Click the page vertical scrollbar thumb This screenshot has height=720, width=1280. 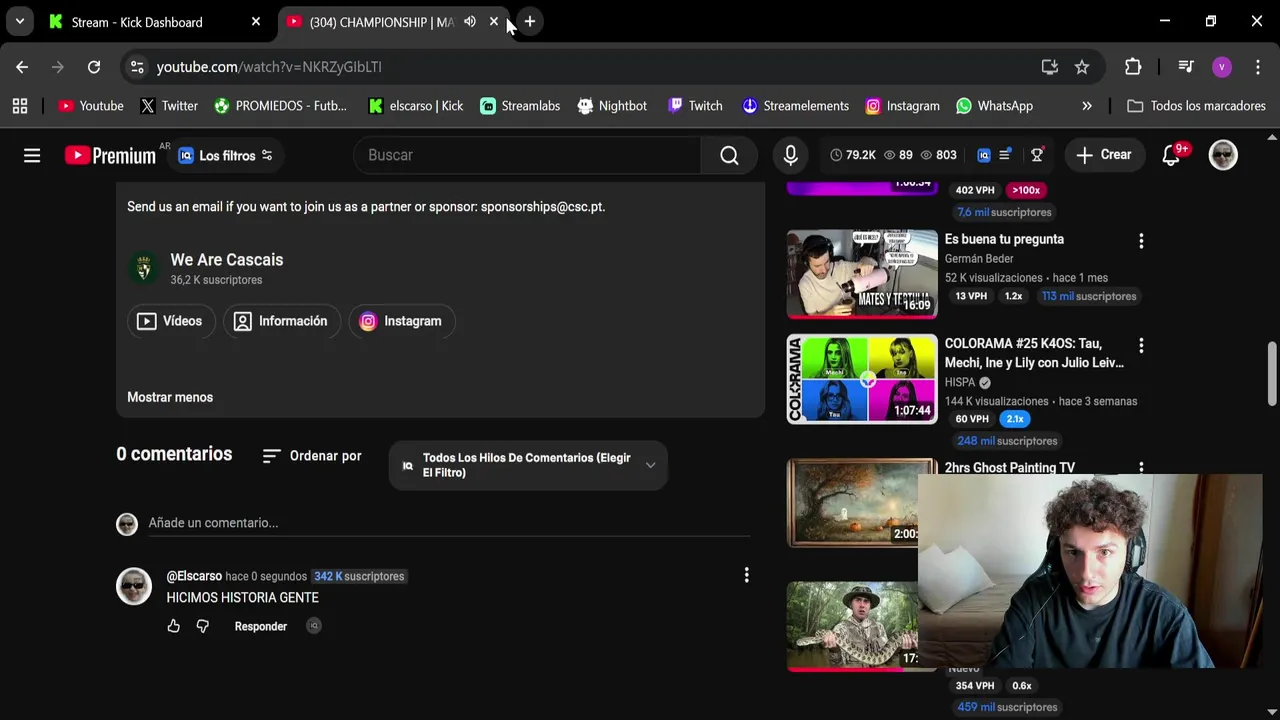1272,374
